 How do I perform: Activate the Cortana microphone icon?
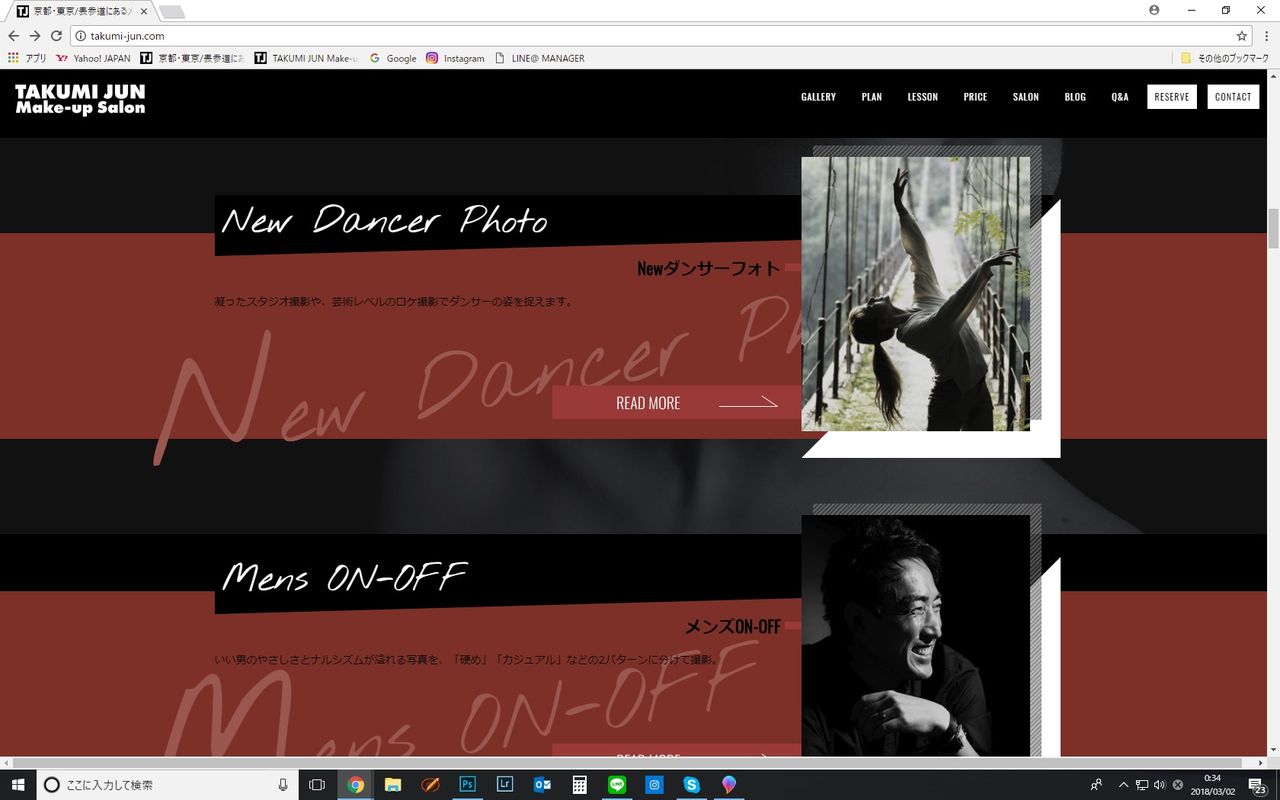(283, 785)
